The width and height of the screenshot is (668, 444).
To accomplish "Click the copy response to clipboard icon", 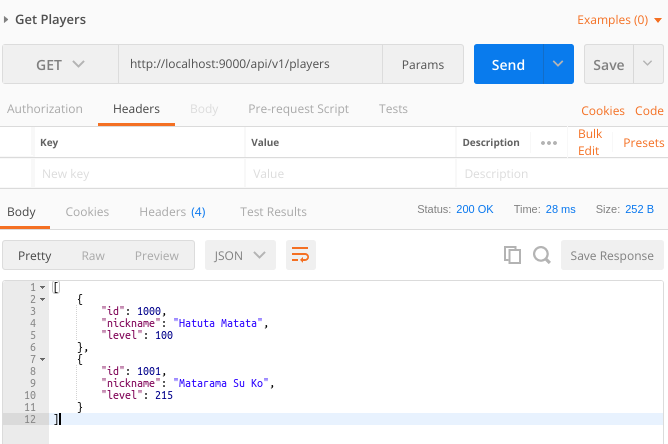I will tap(512, 255).
